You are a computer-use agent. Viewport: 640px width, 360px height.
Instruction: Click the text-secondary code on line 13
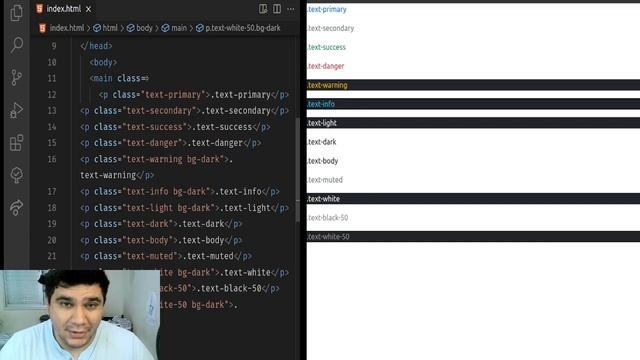pyautogui.click(x=184, y=111)
